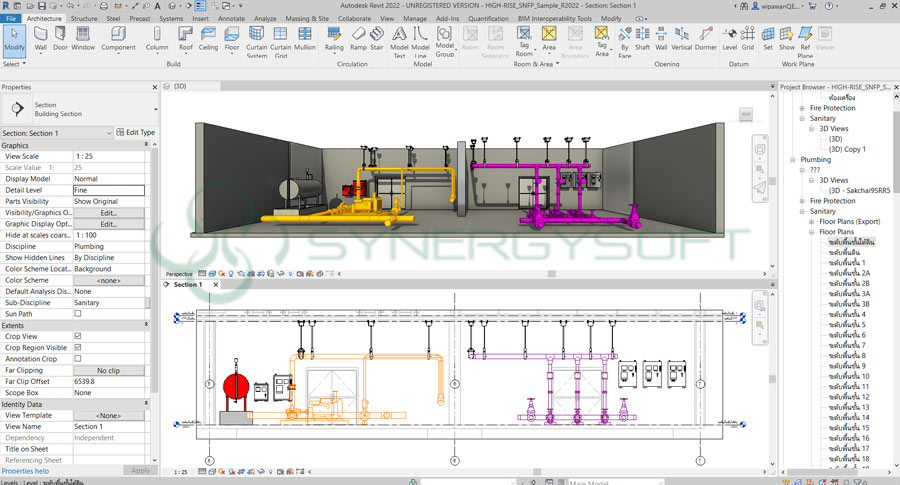Open the Section type selector dropdown

[155, 109]
